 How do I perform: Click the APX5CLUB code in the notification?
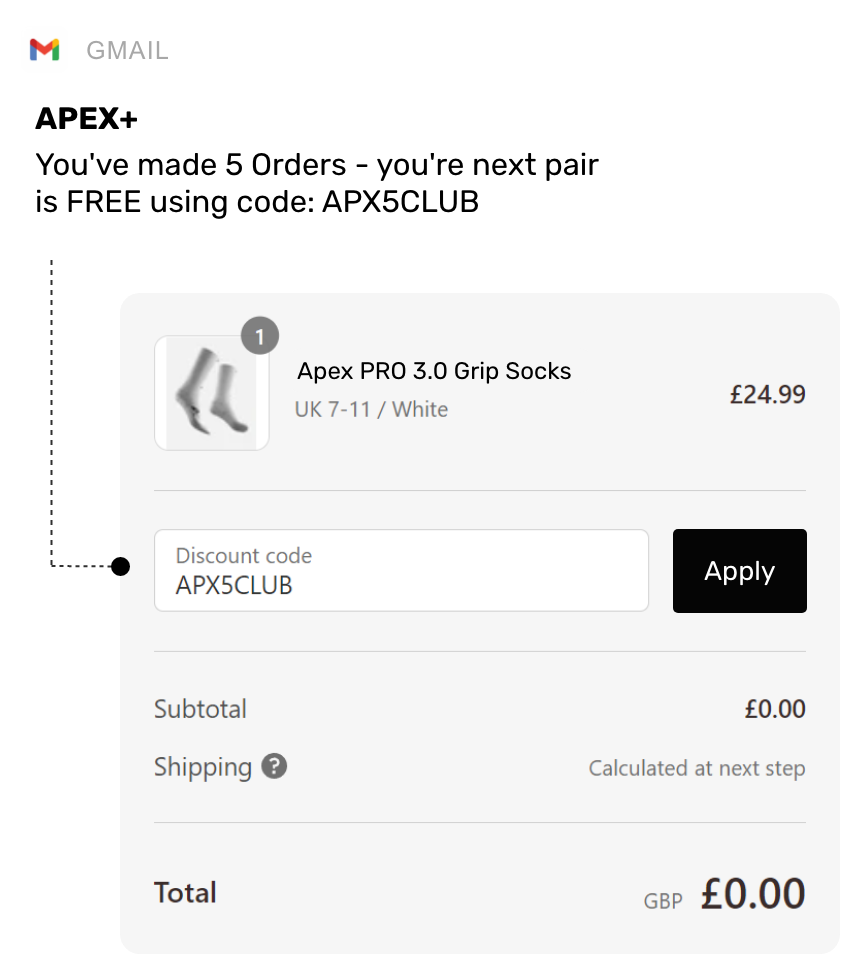(400, 202)
